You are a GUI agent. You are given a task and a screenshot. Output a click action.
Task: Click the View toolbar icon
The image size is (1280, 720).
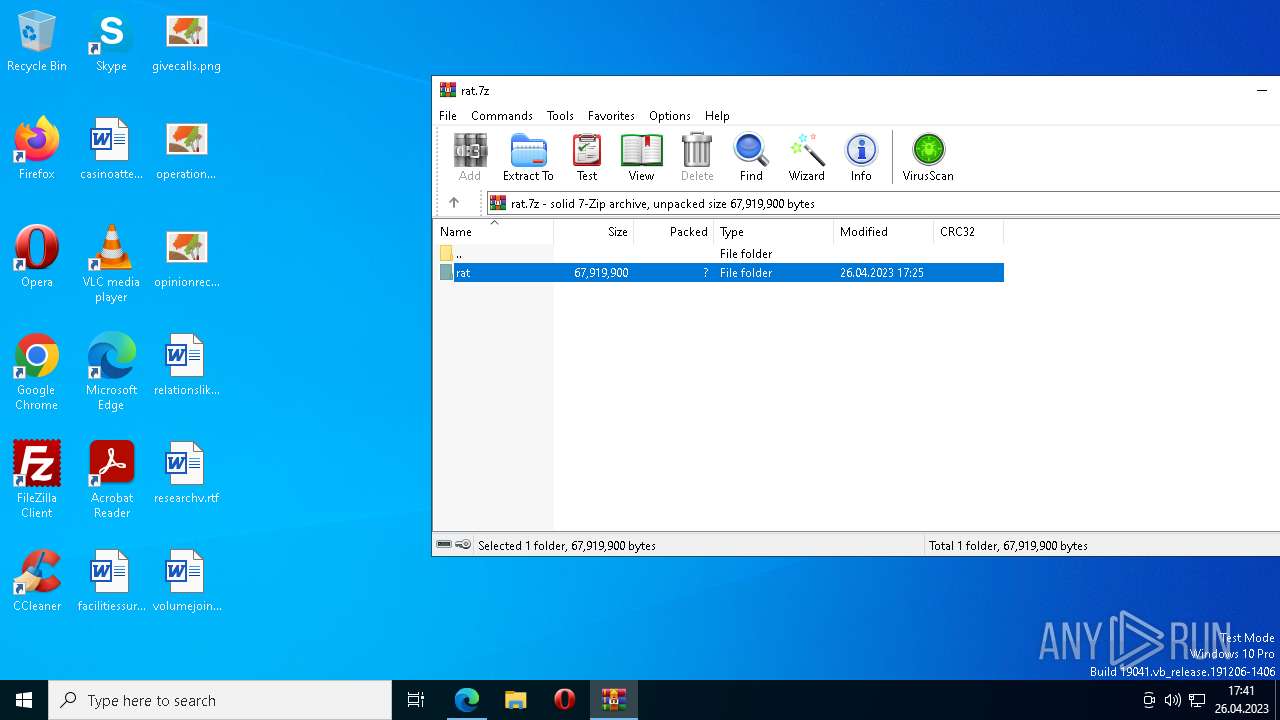641,158
